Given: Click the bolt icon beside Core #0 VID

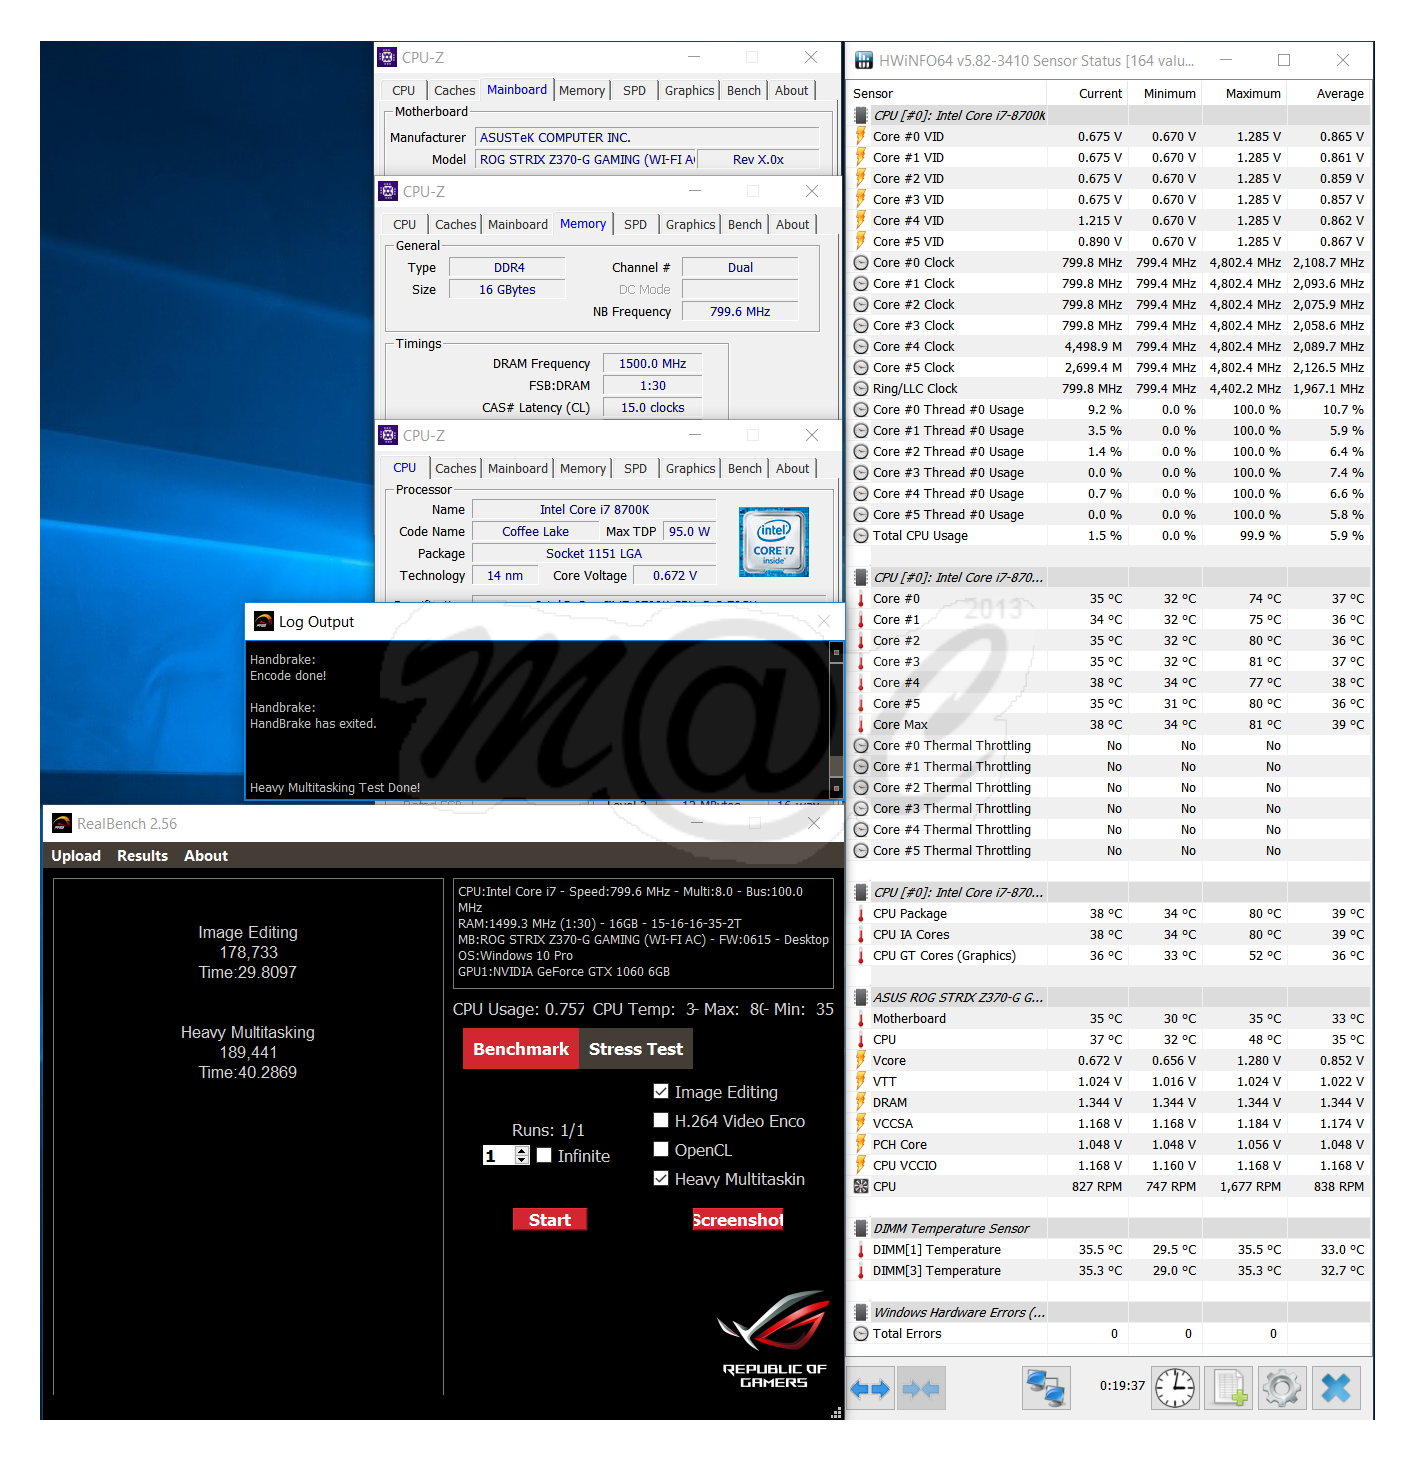Looking at the screenshot, I should (x=861, y=136).
